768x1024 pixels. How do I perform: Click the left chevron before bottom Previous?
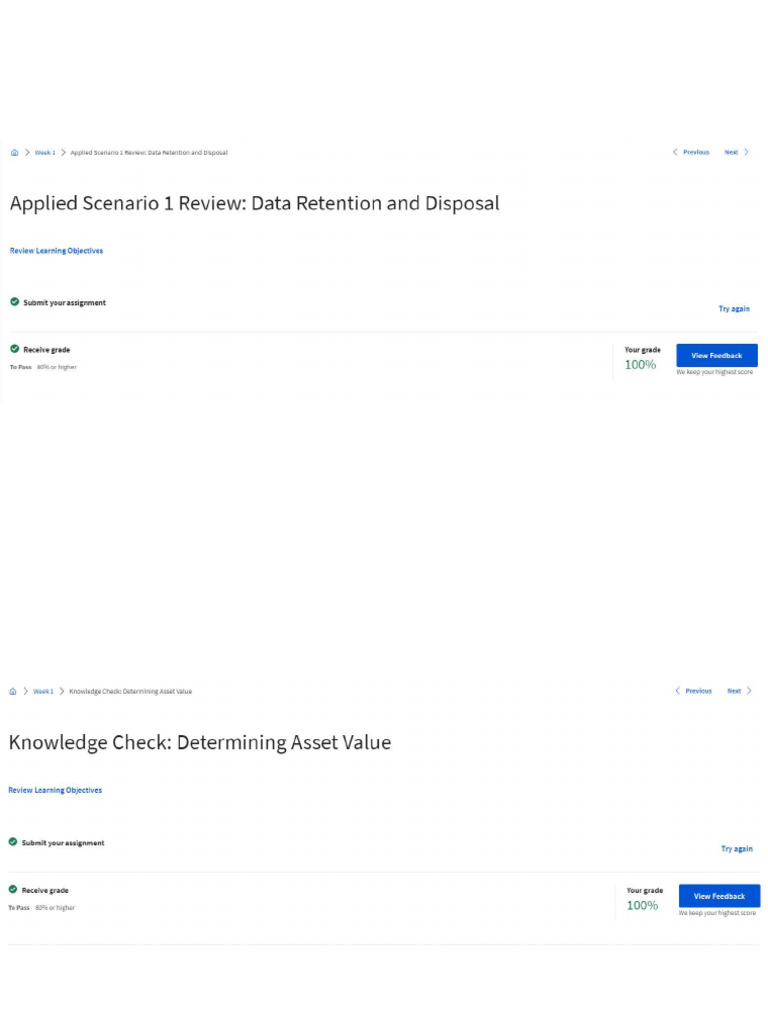pos(678,691)
